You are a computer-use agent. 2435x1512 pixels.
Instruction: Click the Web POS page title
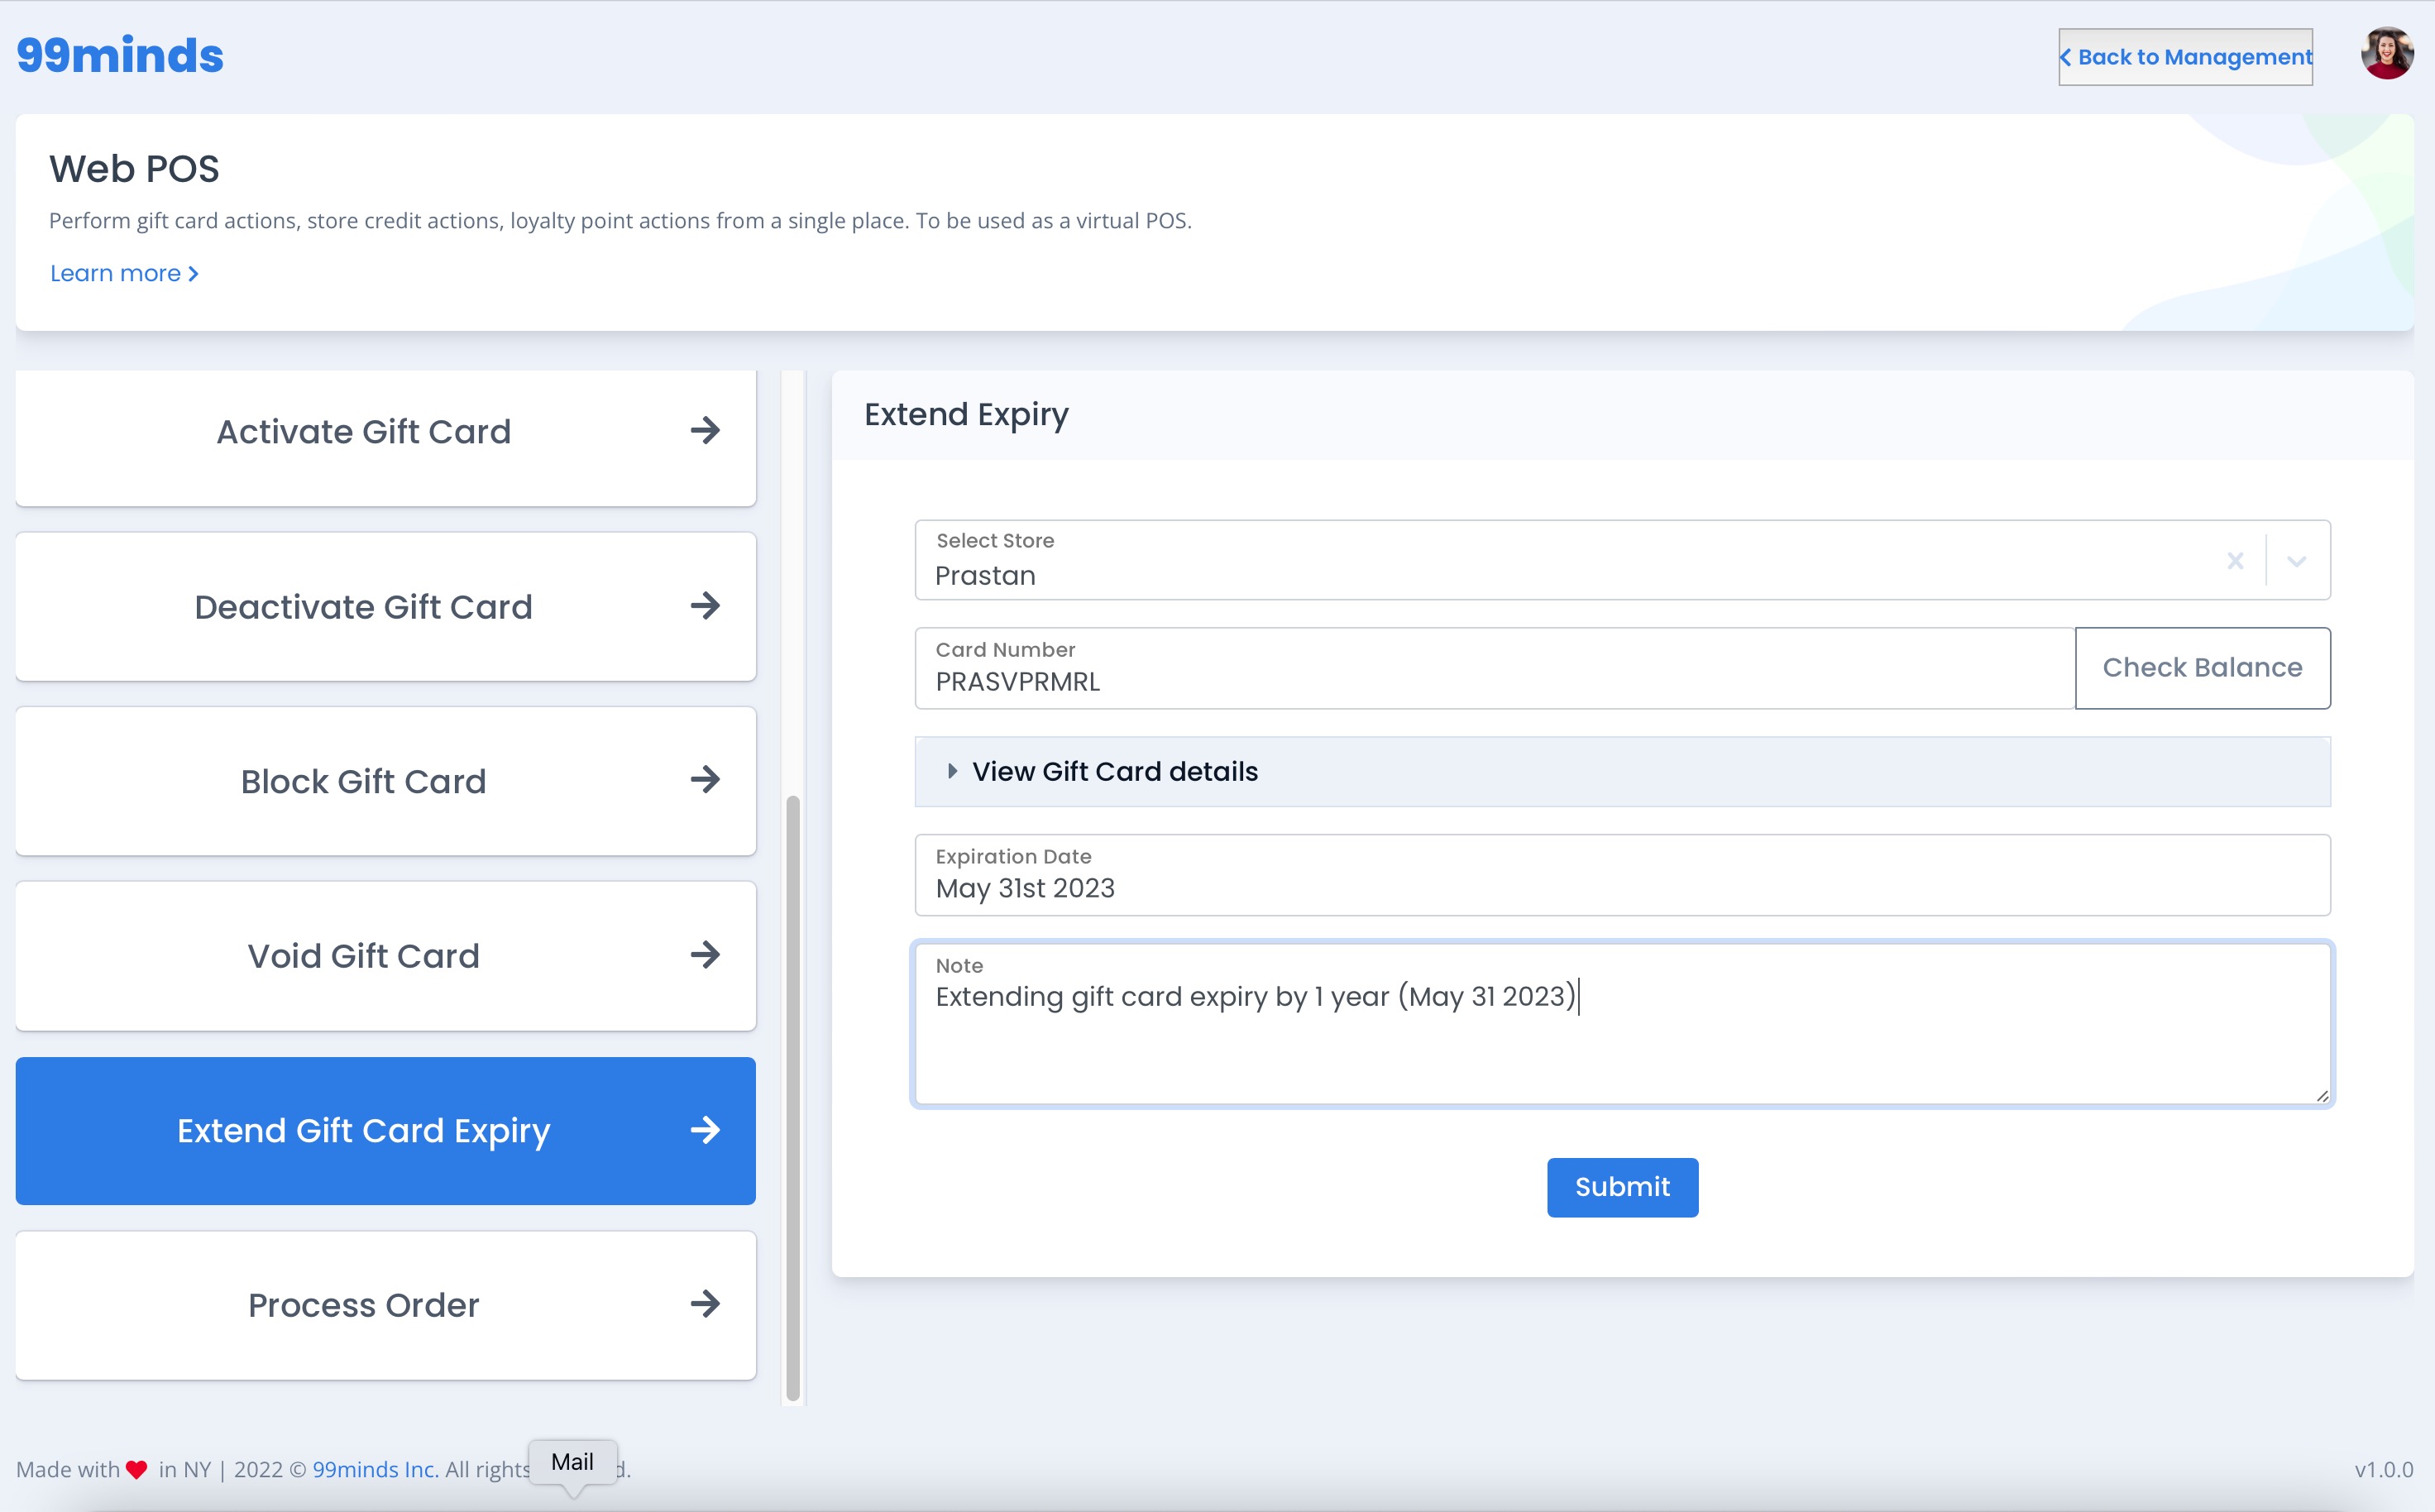pos(134,169)
